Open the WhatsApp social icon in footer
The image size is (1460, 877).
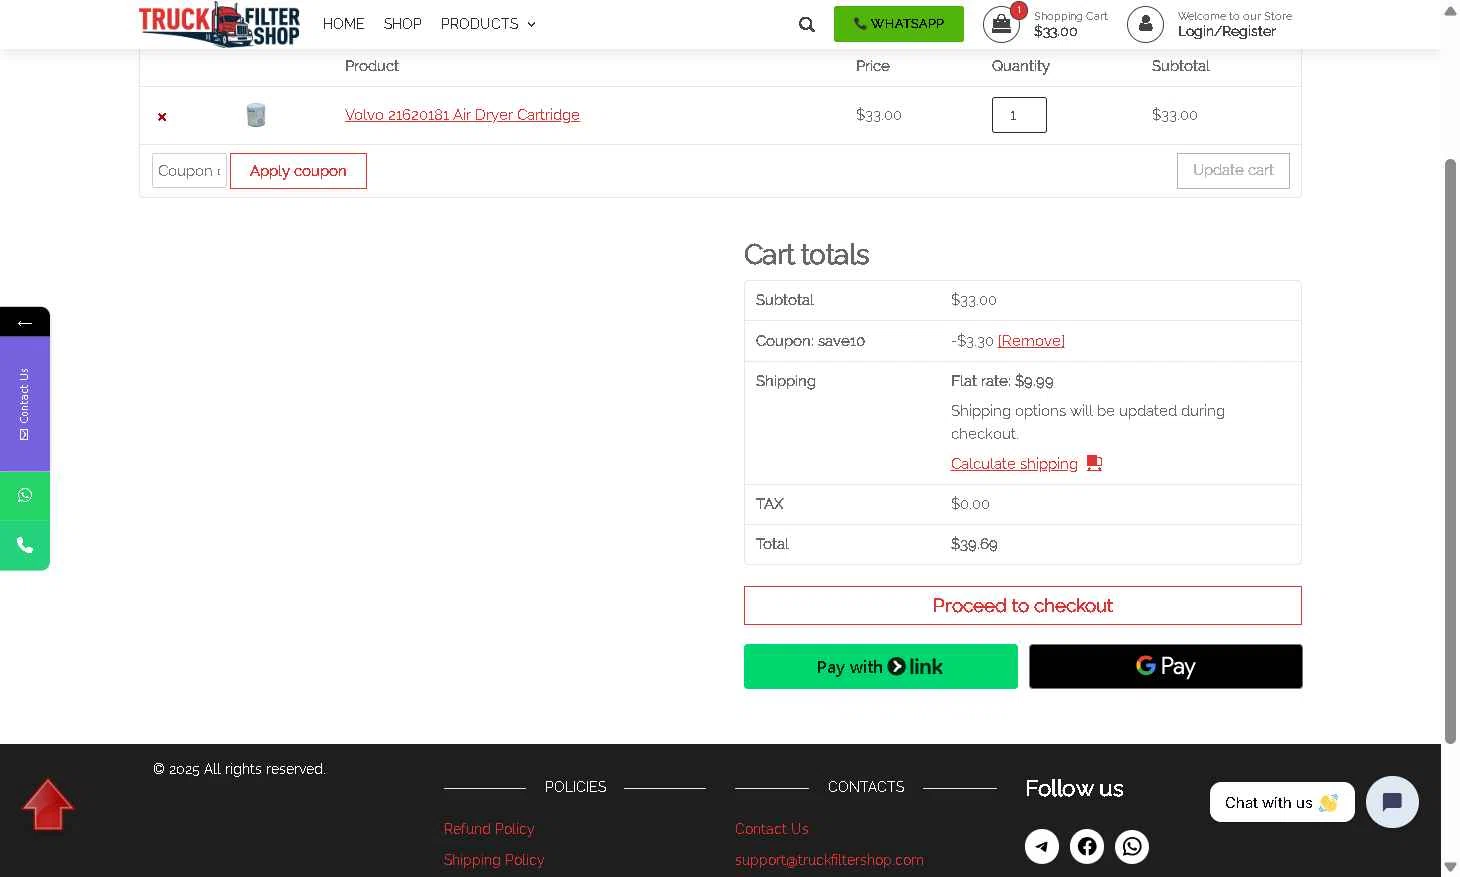coord(1132,847)
